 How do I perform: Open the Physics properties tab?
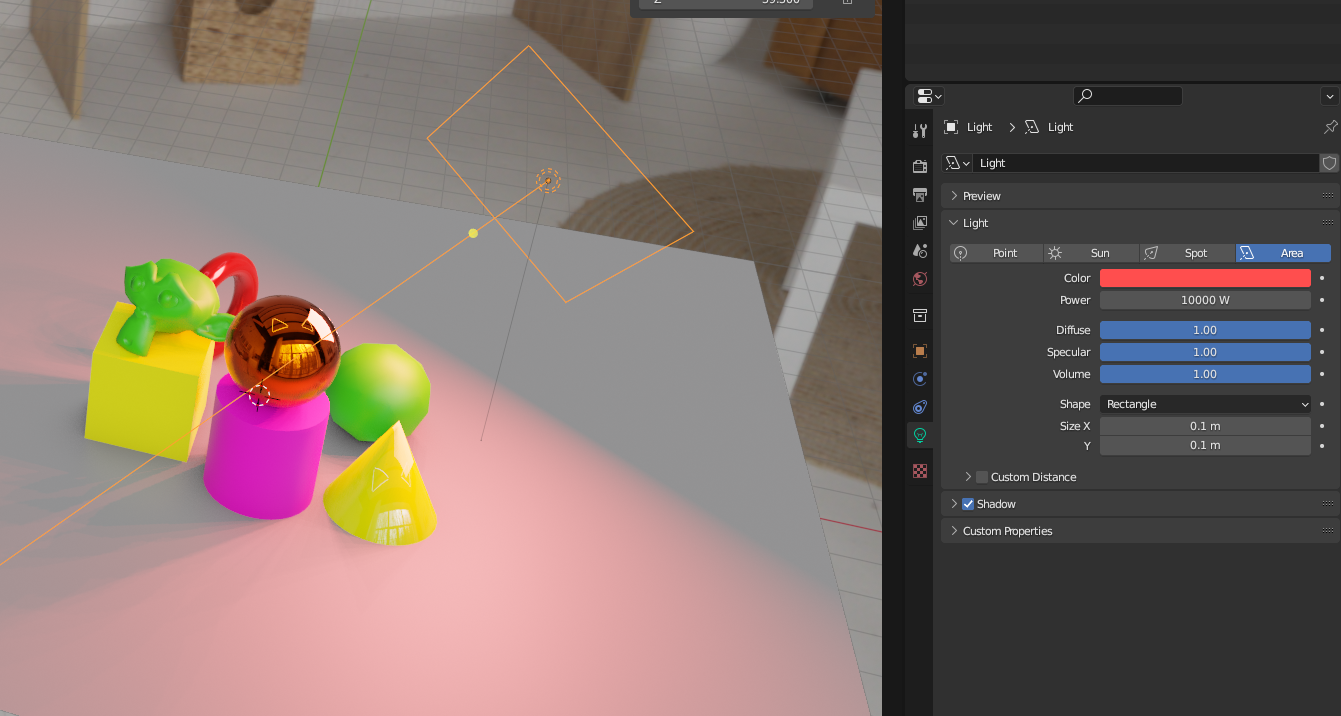click(x=920, y=379)
